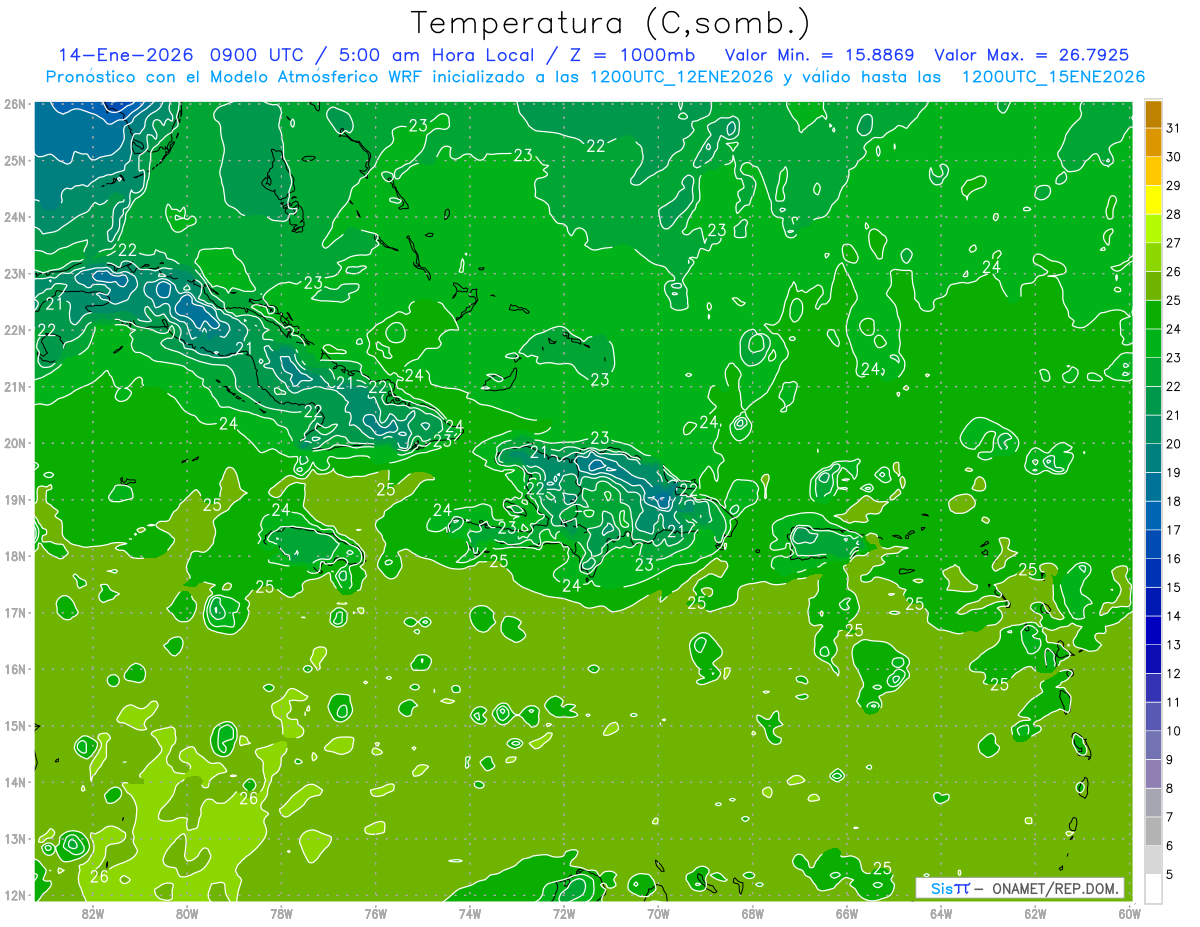
Task: Click the '16N' latitude axis label
Action: 15,669
